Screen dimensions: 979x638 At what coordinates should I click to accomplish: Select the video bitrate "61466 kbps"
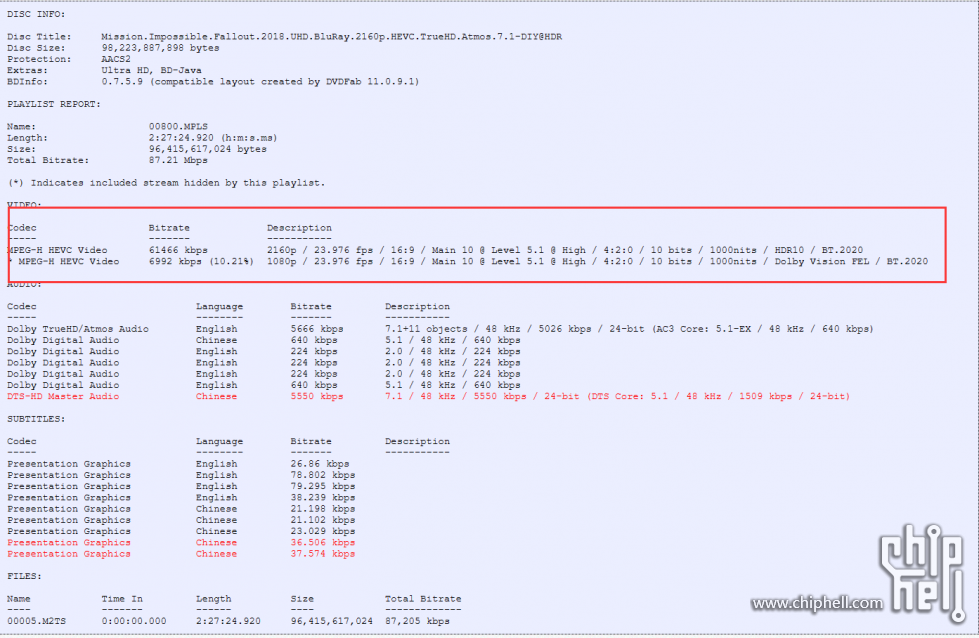[178, 250]
